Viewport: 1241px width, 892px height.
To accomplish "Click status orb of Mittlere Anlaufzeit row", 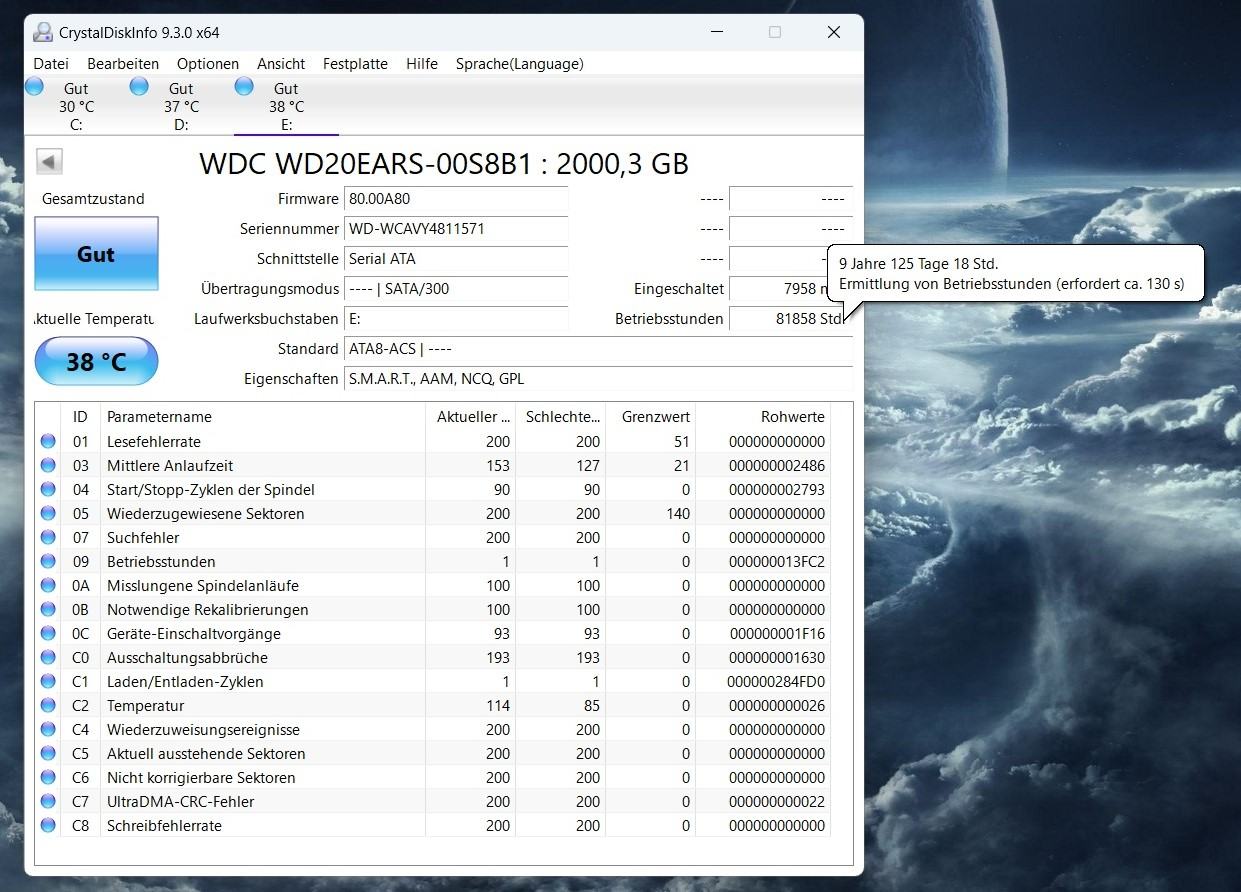I will pos(48,466).
